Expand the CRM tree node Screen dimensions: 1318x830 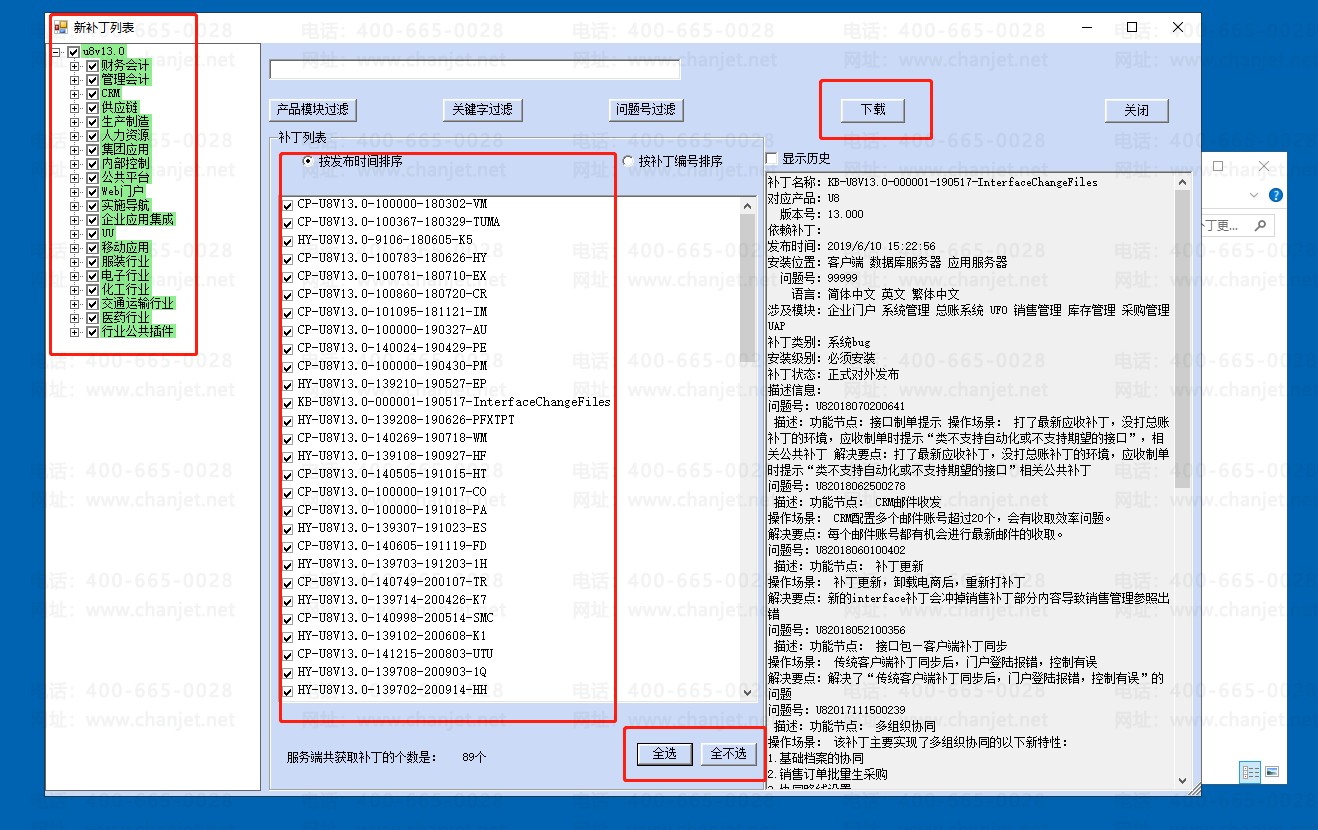(x=75, y=94)
